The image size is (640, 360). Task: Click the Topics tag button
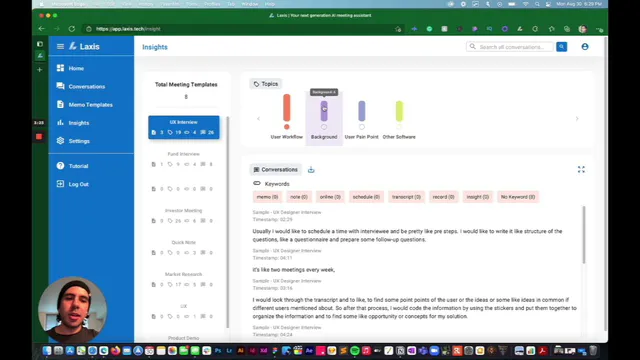coord(265,84)
